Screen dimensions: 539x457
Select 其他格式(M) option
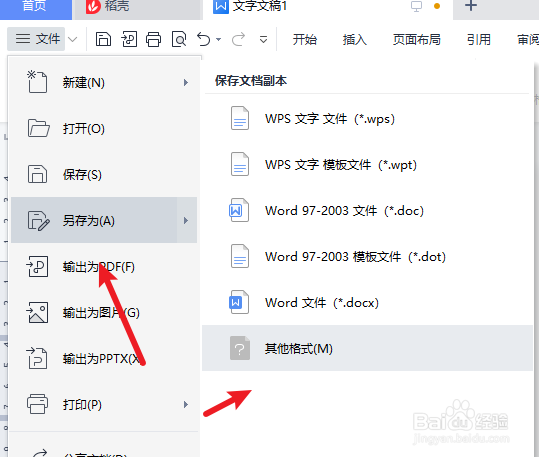[367, 348]
